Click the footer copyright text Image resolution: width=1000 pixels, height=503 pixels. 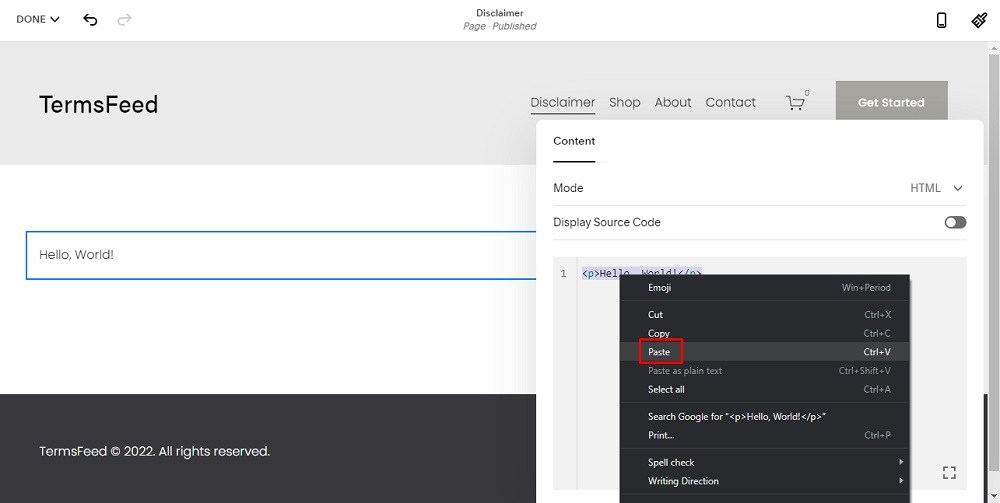pyautogui.click(x=154, y=451)
